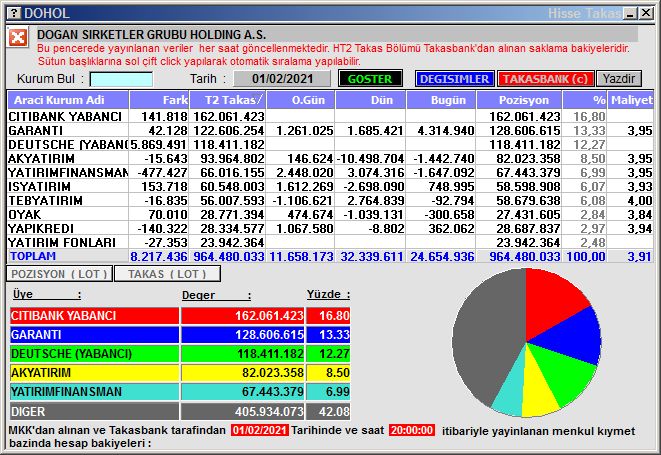Sort by Araci Kurum Adi column header

pos(68,100)
